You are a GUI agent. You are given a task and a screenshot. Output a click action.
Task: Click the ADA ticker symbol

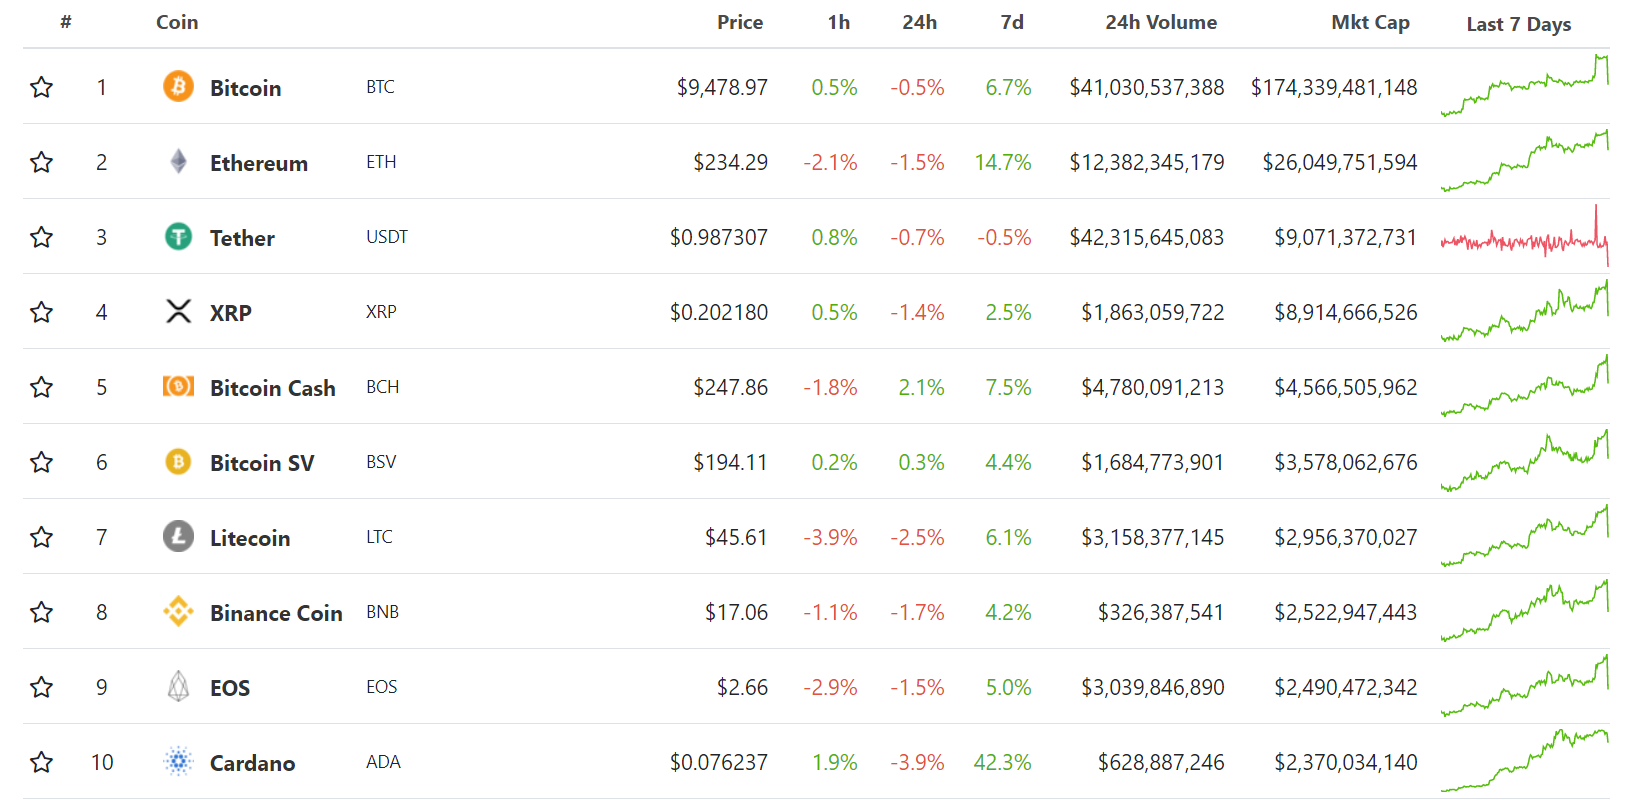coord(383,762)
